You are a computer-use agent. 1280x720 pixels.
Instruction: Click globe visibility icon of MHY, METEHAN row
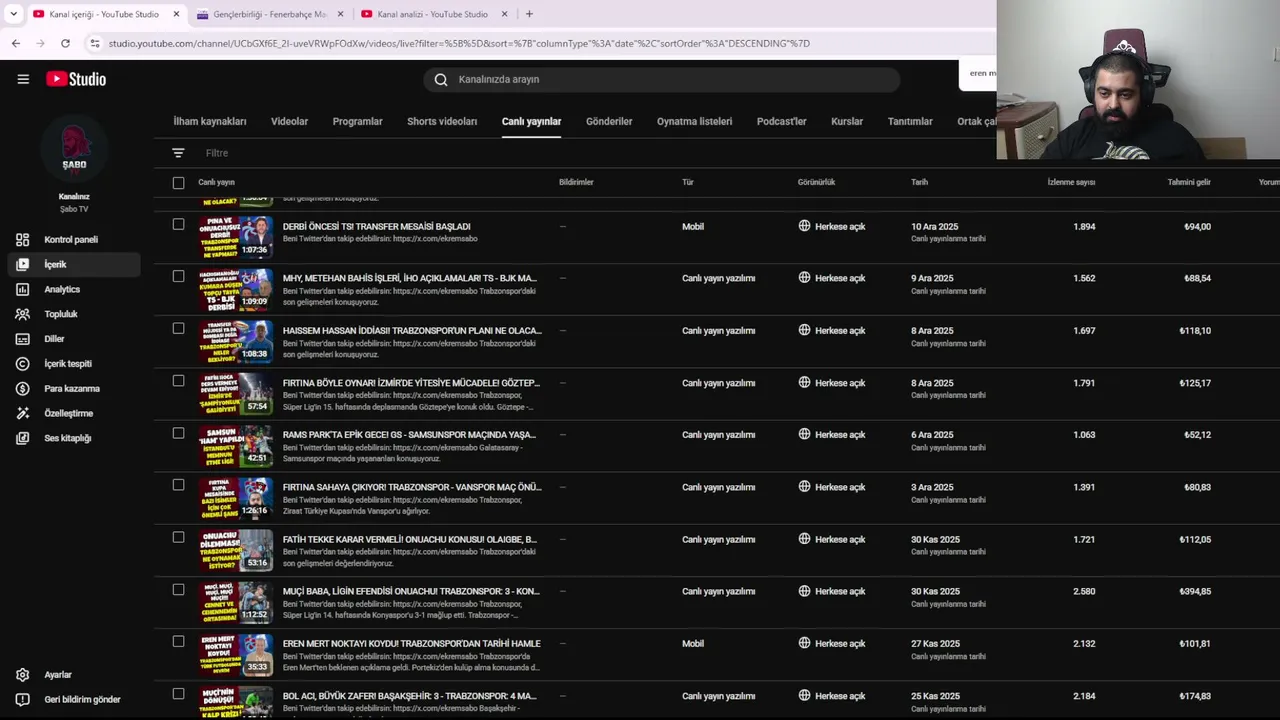[804, 278]
